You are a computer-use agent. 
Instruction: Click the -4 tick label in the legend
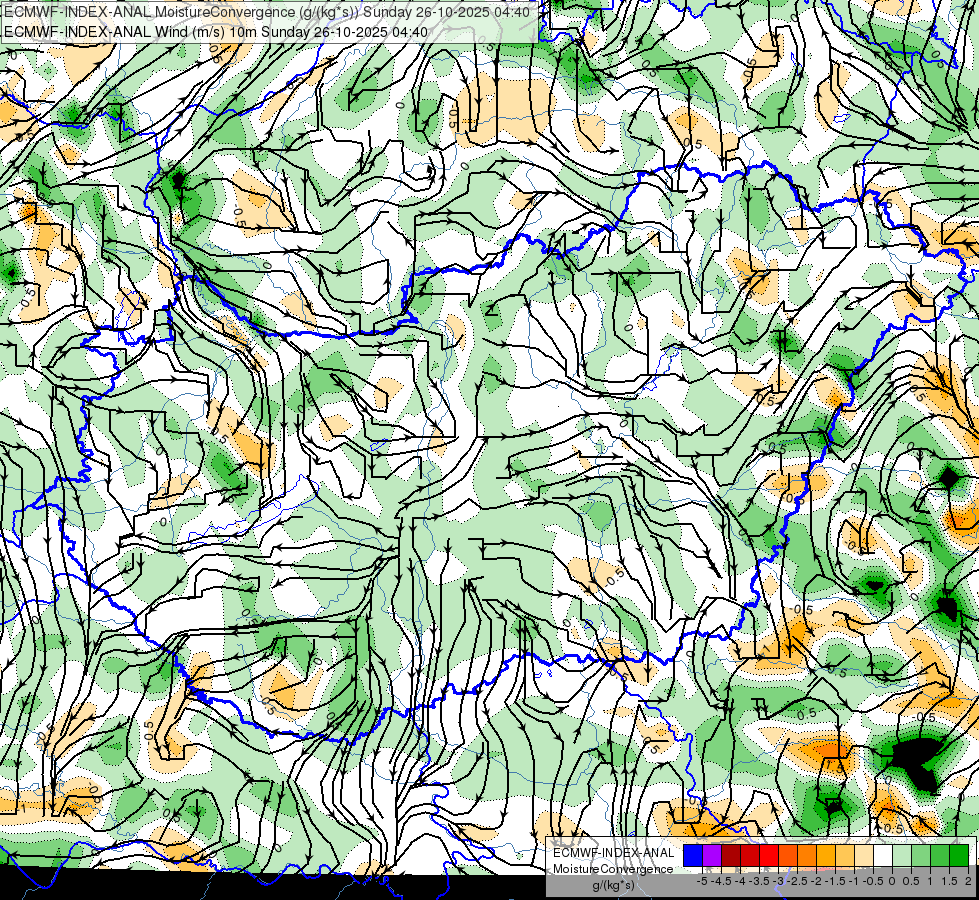(740, 881)
